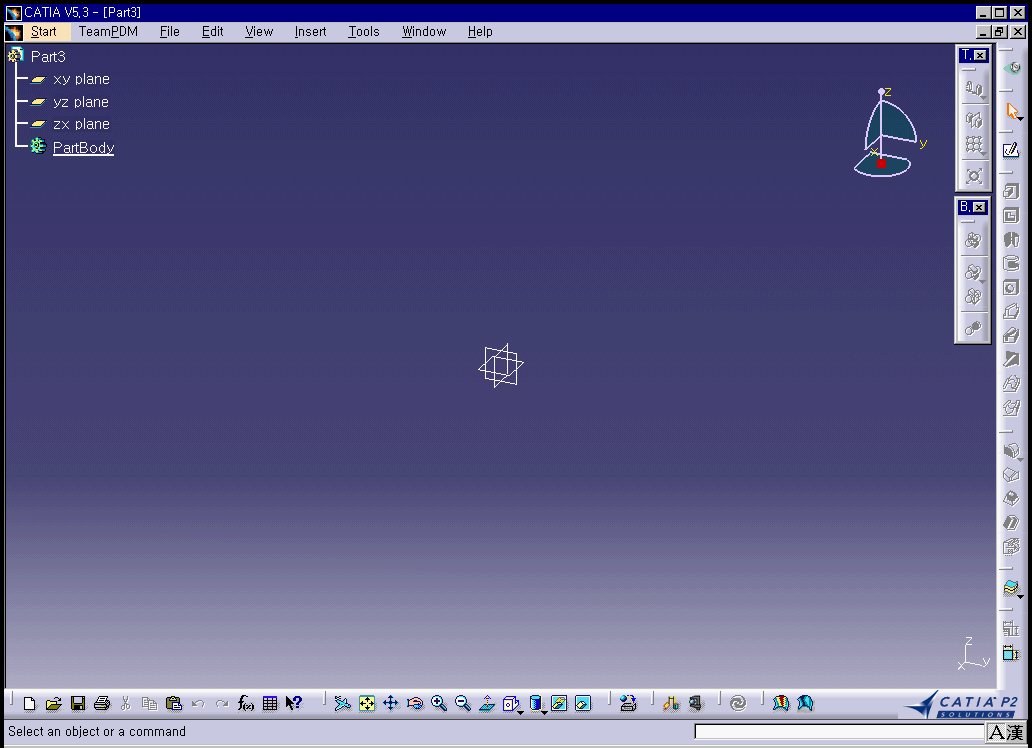This screenshot has height=748, width=1032.
Task: Click the Print icon
Action: [102, 703]
